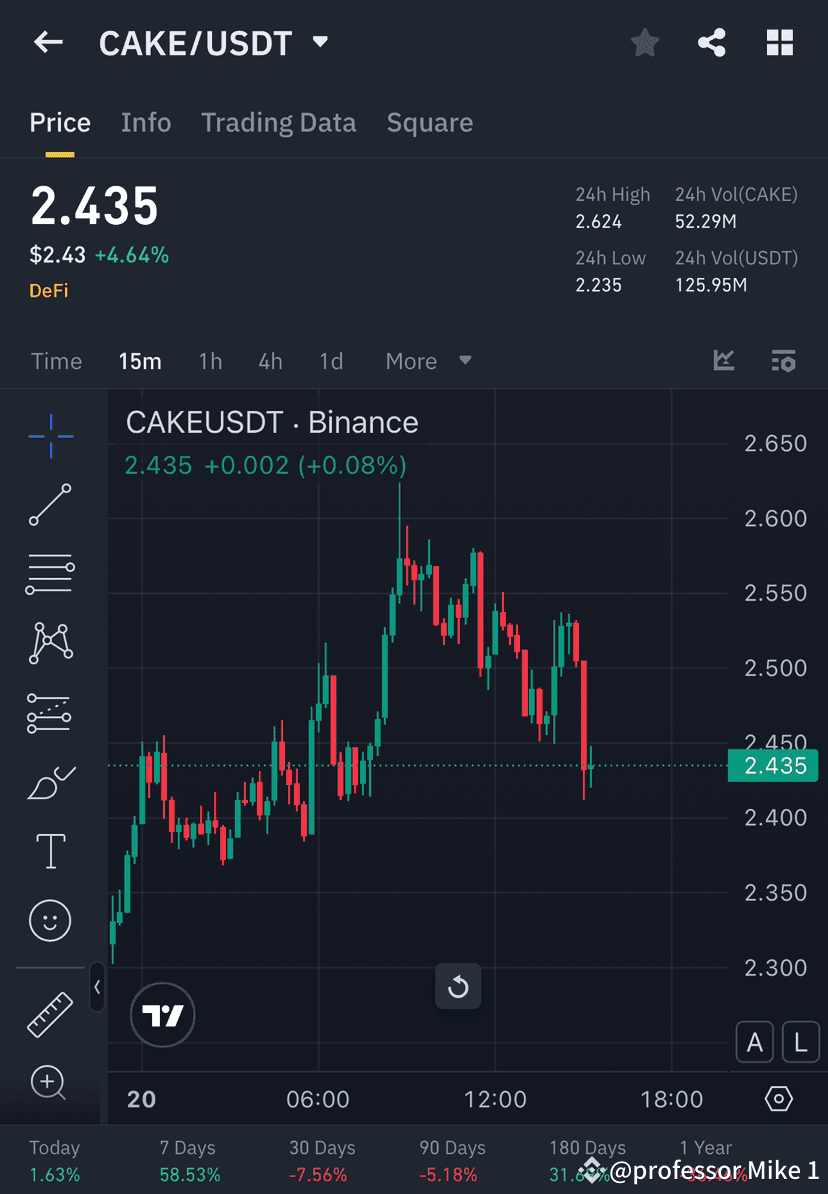Viewport: 828px width, 1194px height.
Task: Select the measure ruler tool
Action: tap(50, 1013)
